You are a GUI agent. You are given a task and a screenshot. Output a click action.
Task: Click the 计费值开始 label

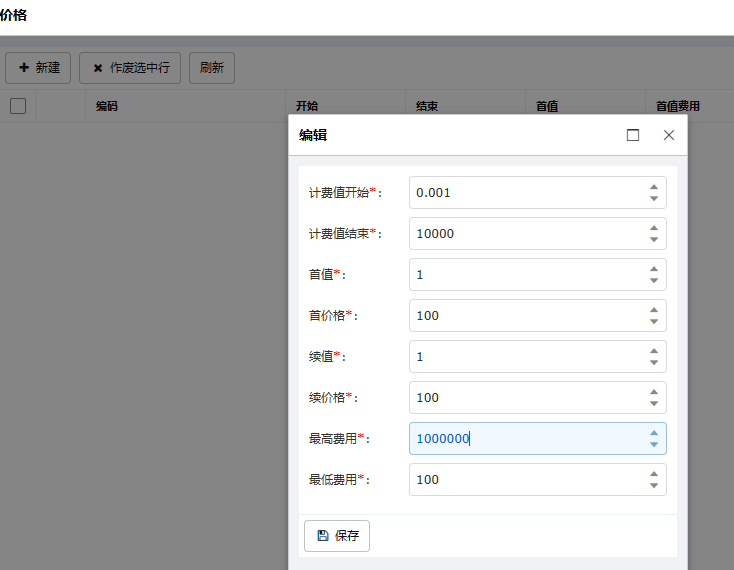(345, 193)
